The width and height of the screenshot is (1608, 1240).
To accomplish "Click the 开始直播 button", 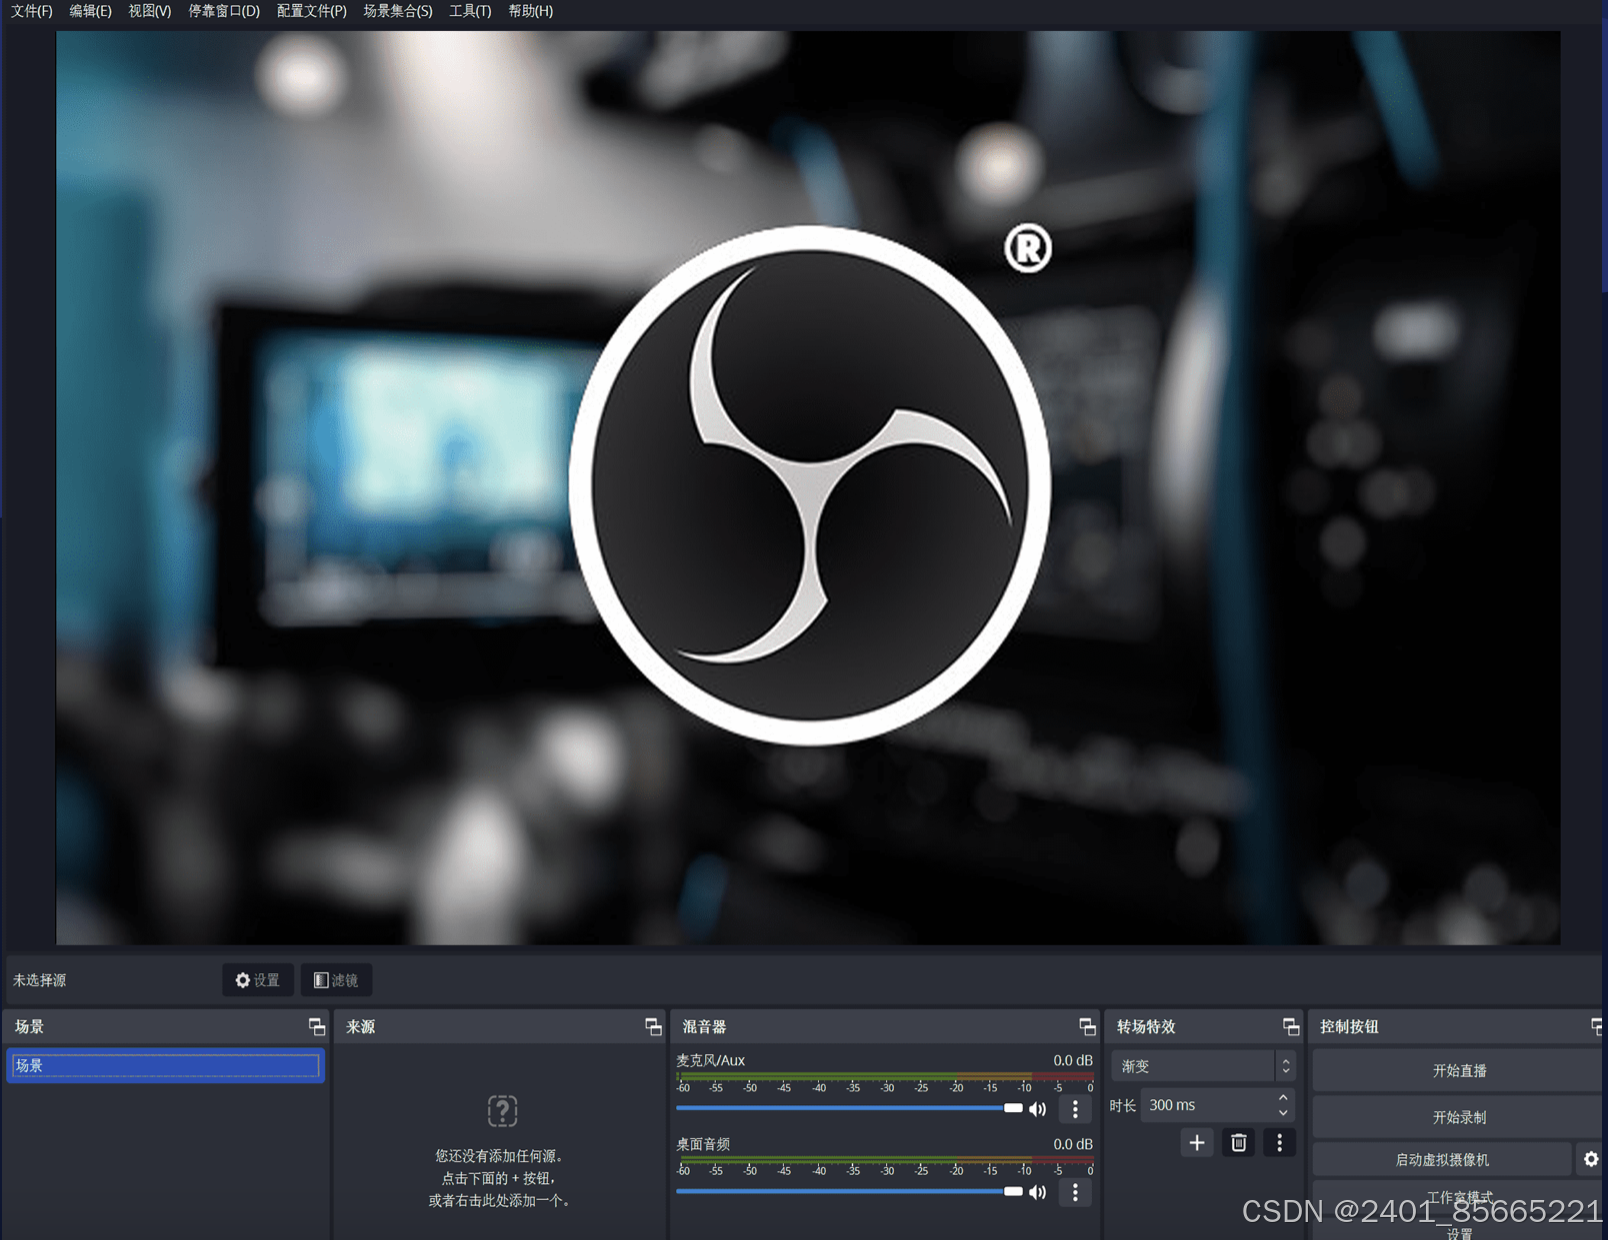I will point(1459,1071).
